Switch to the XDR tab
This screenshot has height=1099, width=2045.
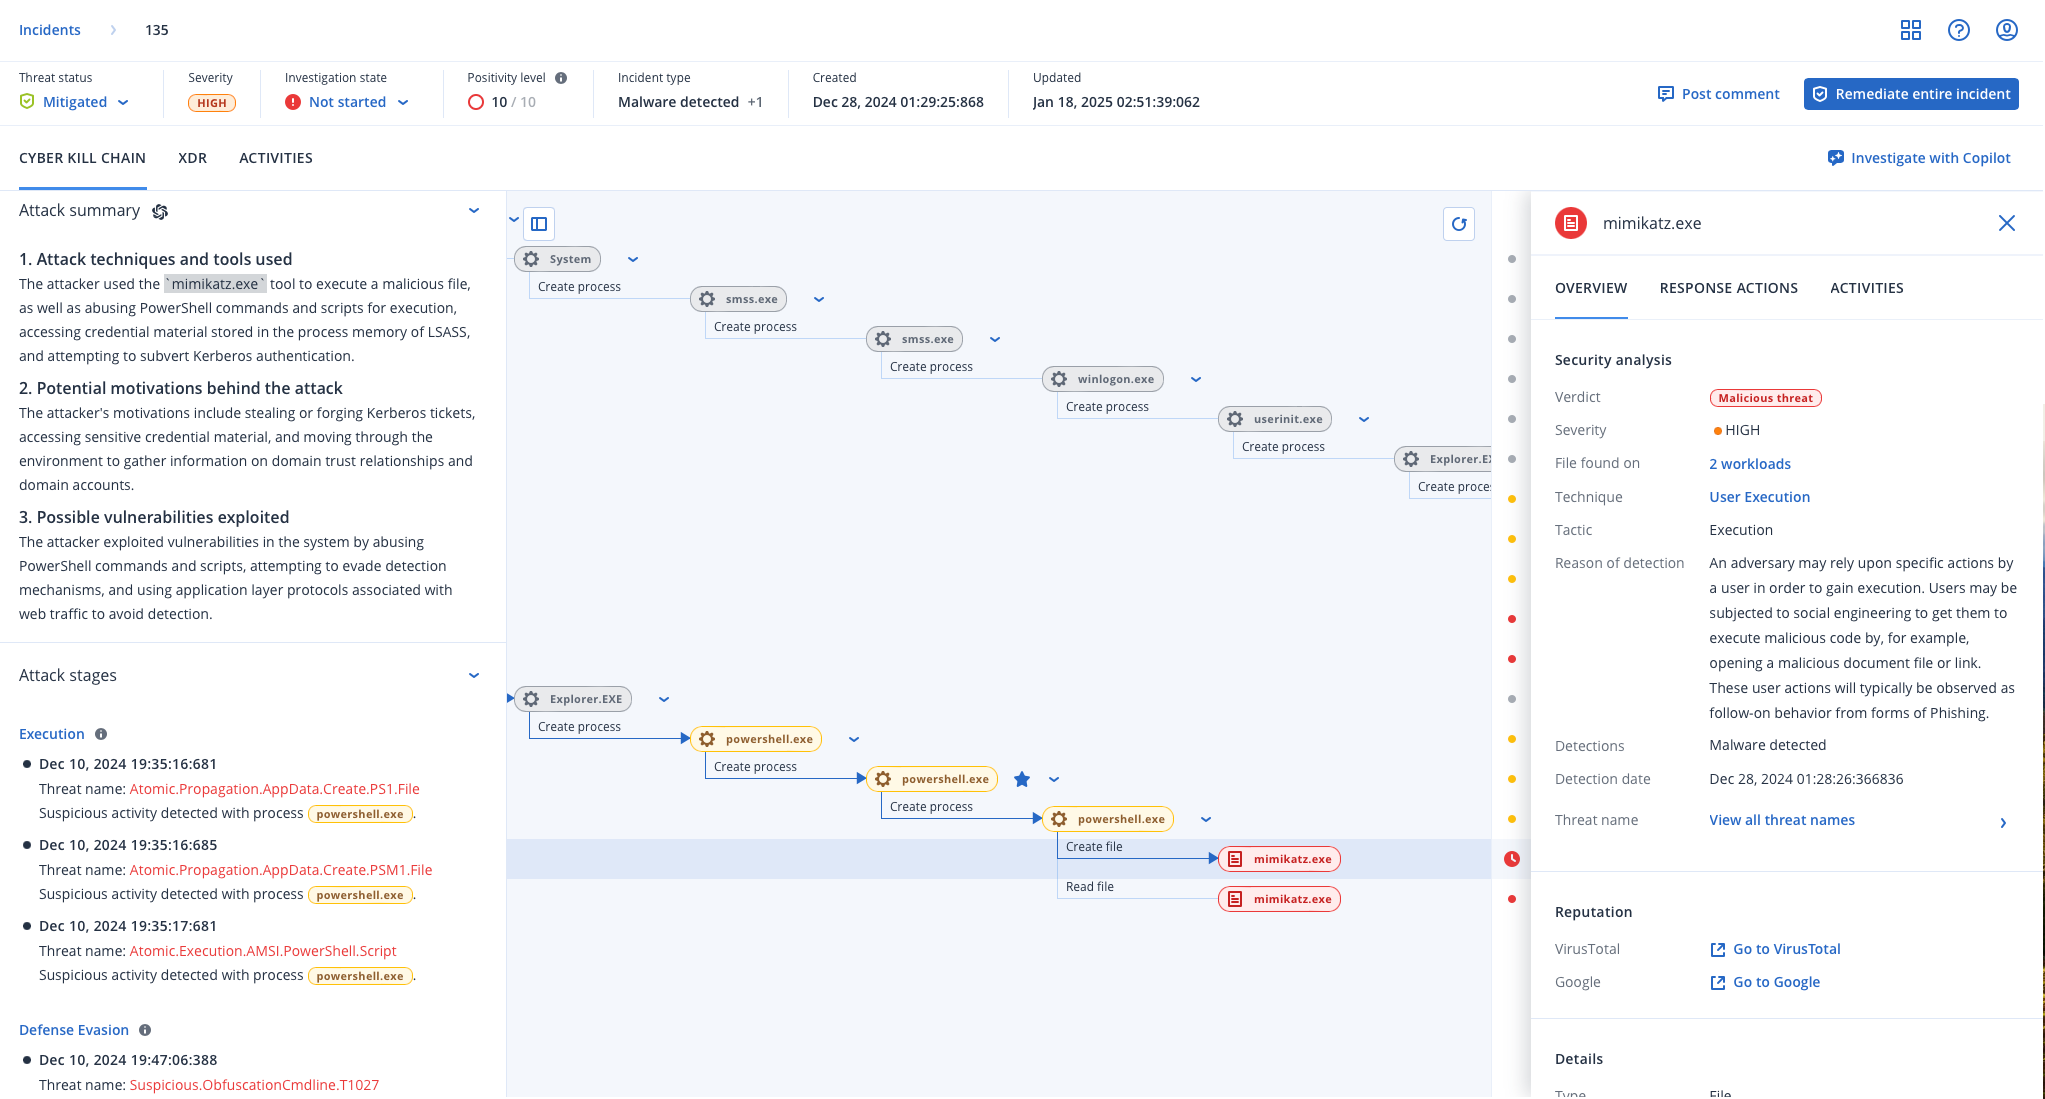(192, 158)
